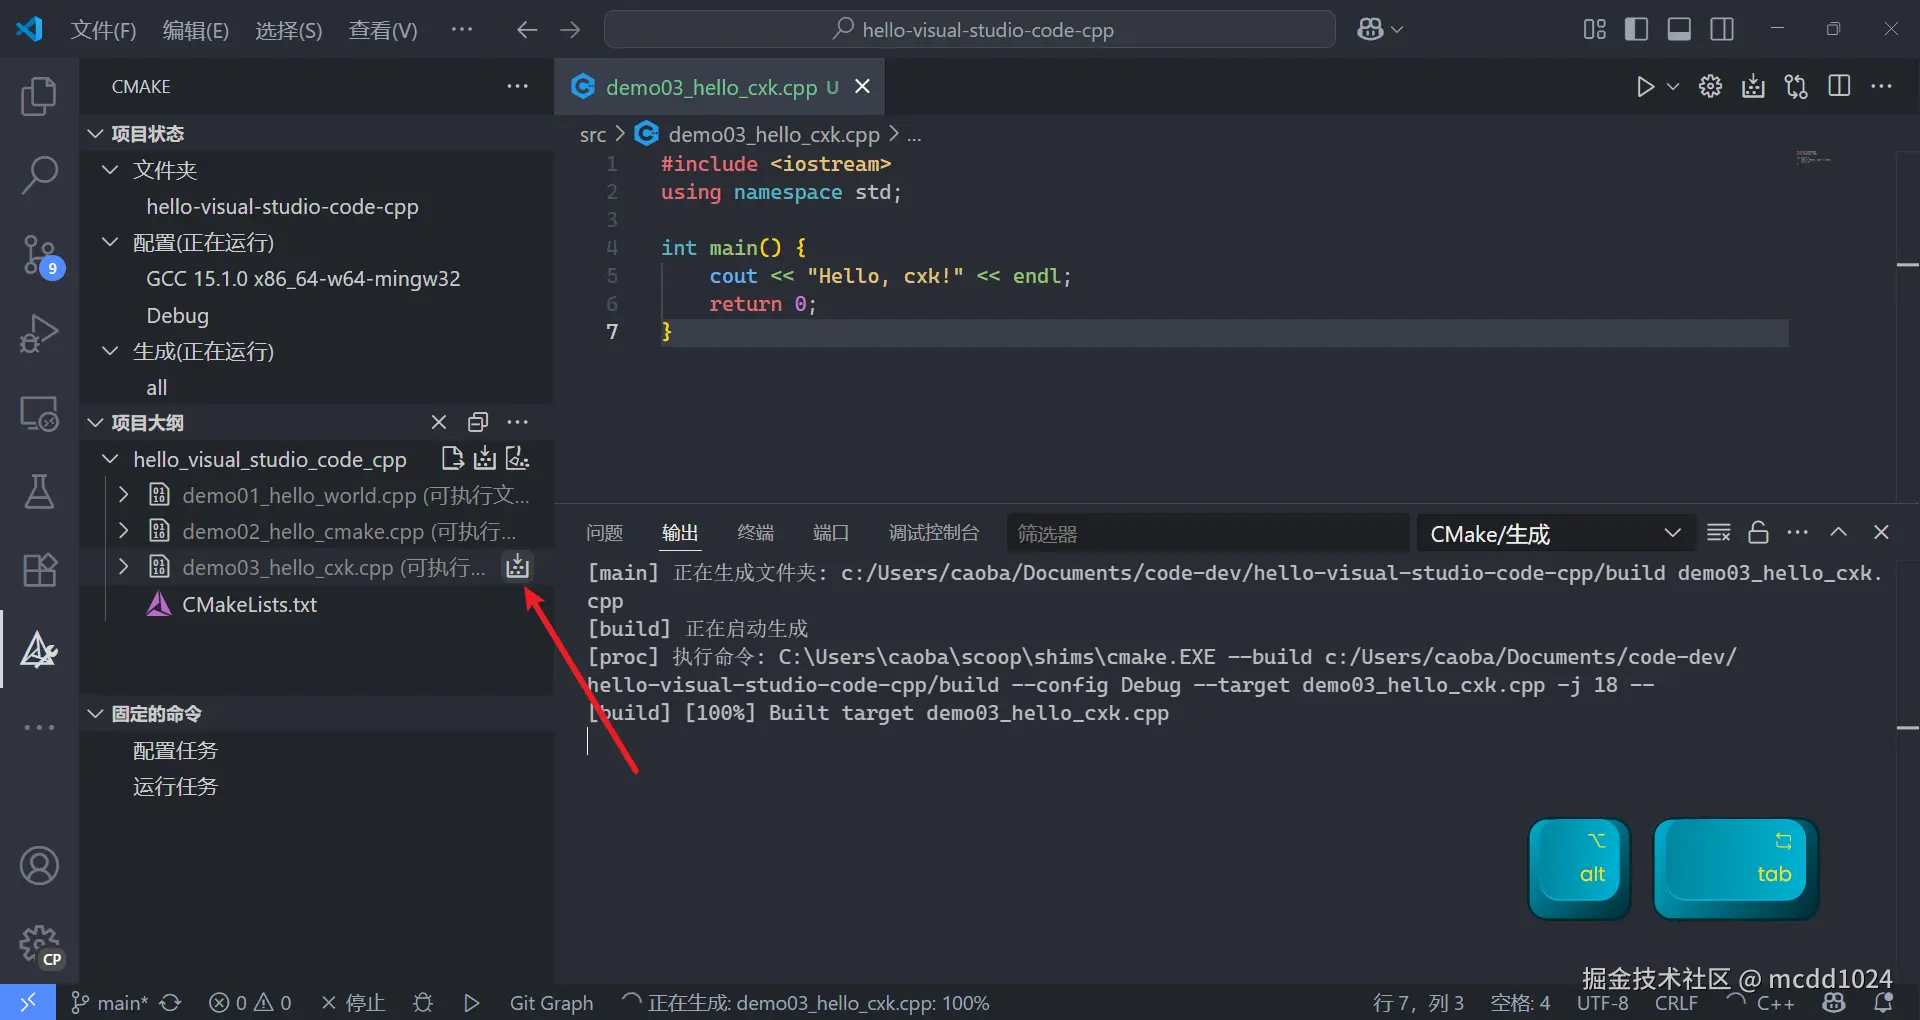Open the CMake/生成 output channel dropdown
Viewport: 1920px width, 1020px height.
coord(1555,533)
